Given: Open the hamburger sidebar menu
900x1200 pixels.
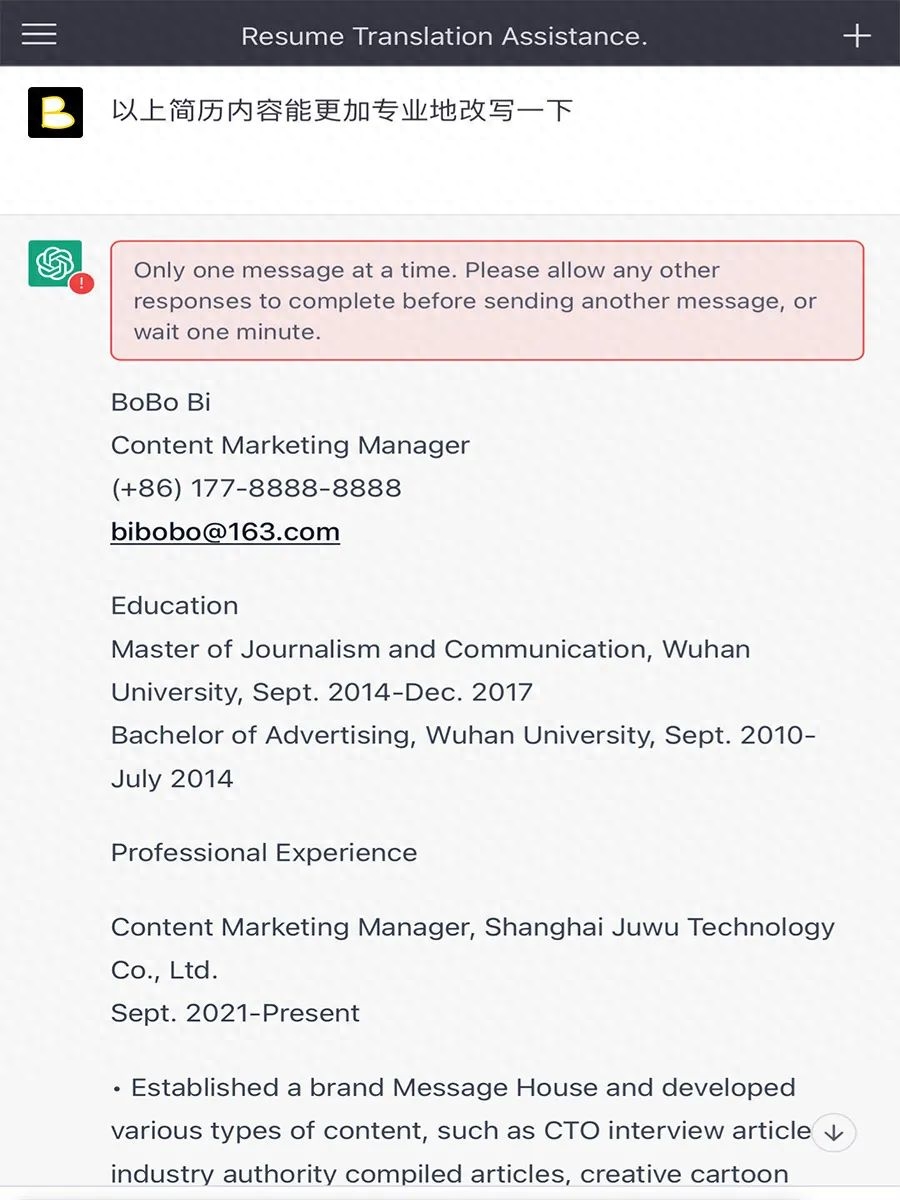Looking at the screenshot, I should click(39, 34).
